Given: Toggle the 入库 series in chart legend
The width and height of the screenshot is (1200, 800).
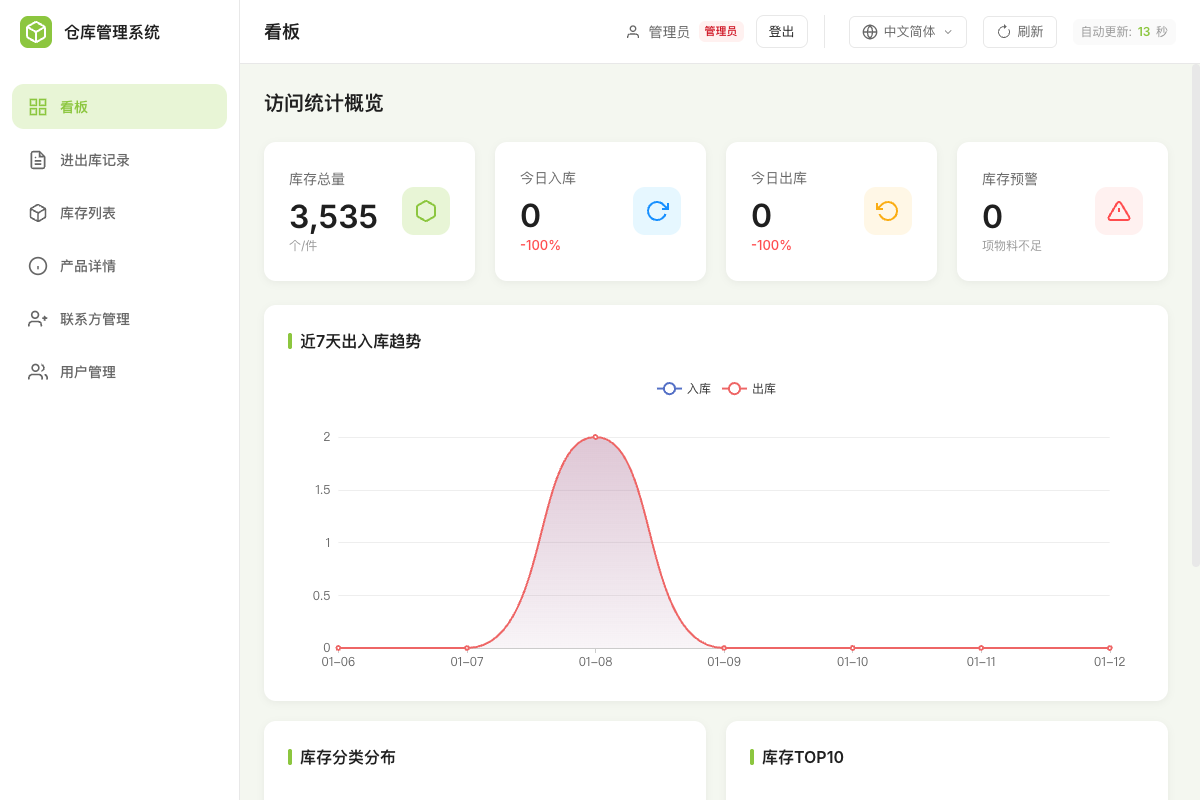Looking at the screenshot, I should click(684, 389).
